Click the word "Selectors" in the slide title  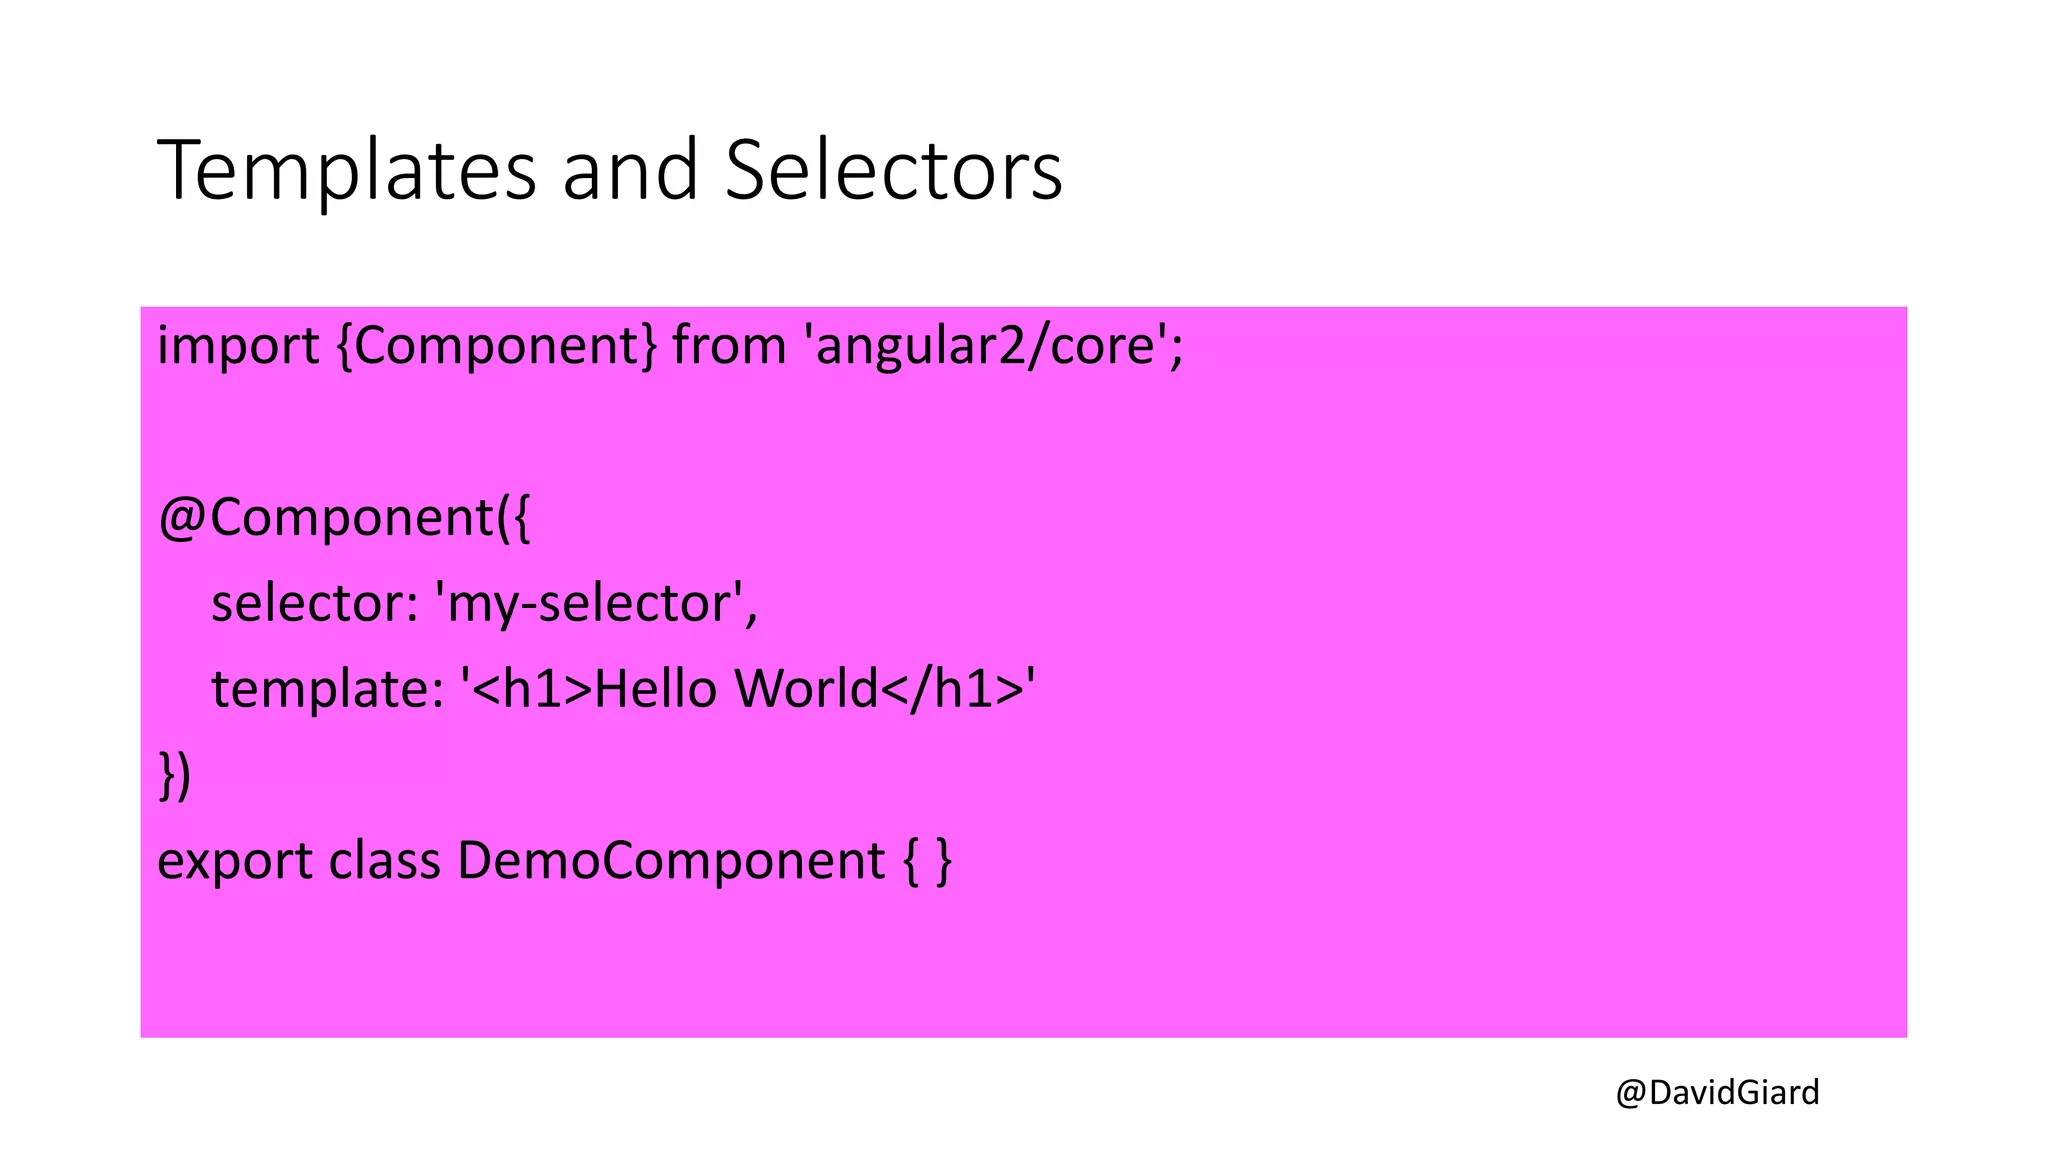point(893,170)
